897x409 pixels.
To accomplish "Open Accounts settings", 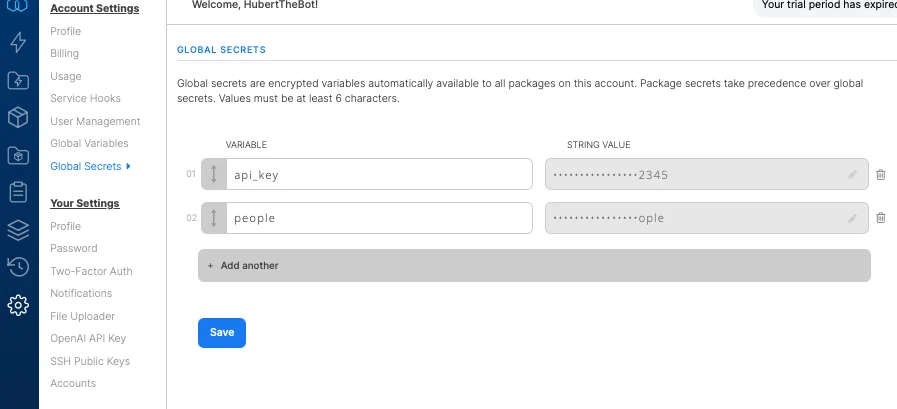I will 73,383.
